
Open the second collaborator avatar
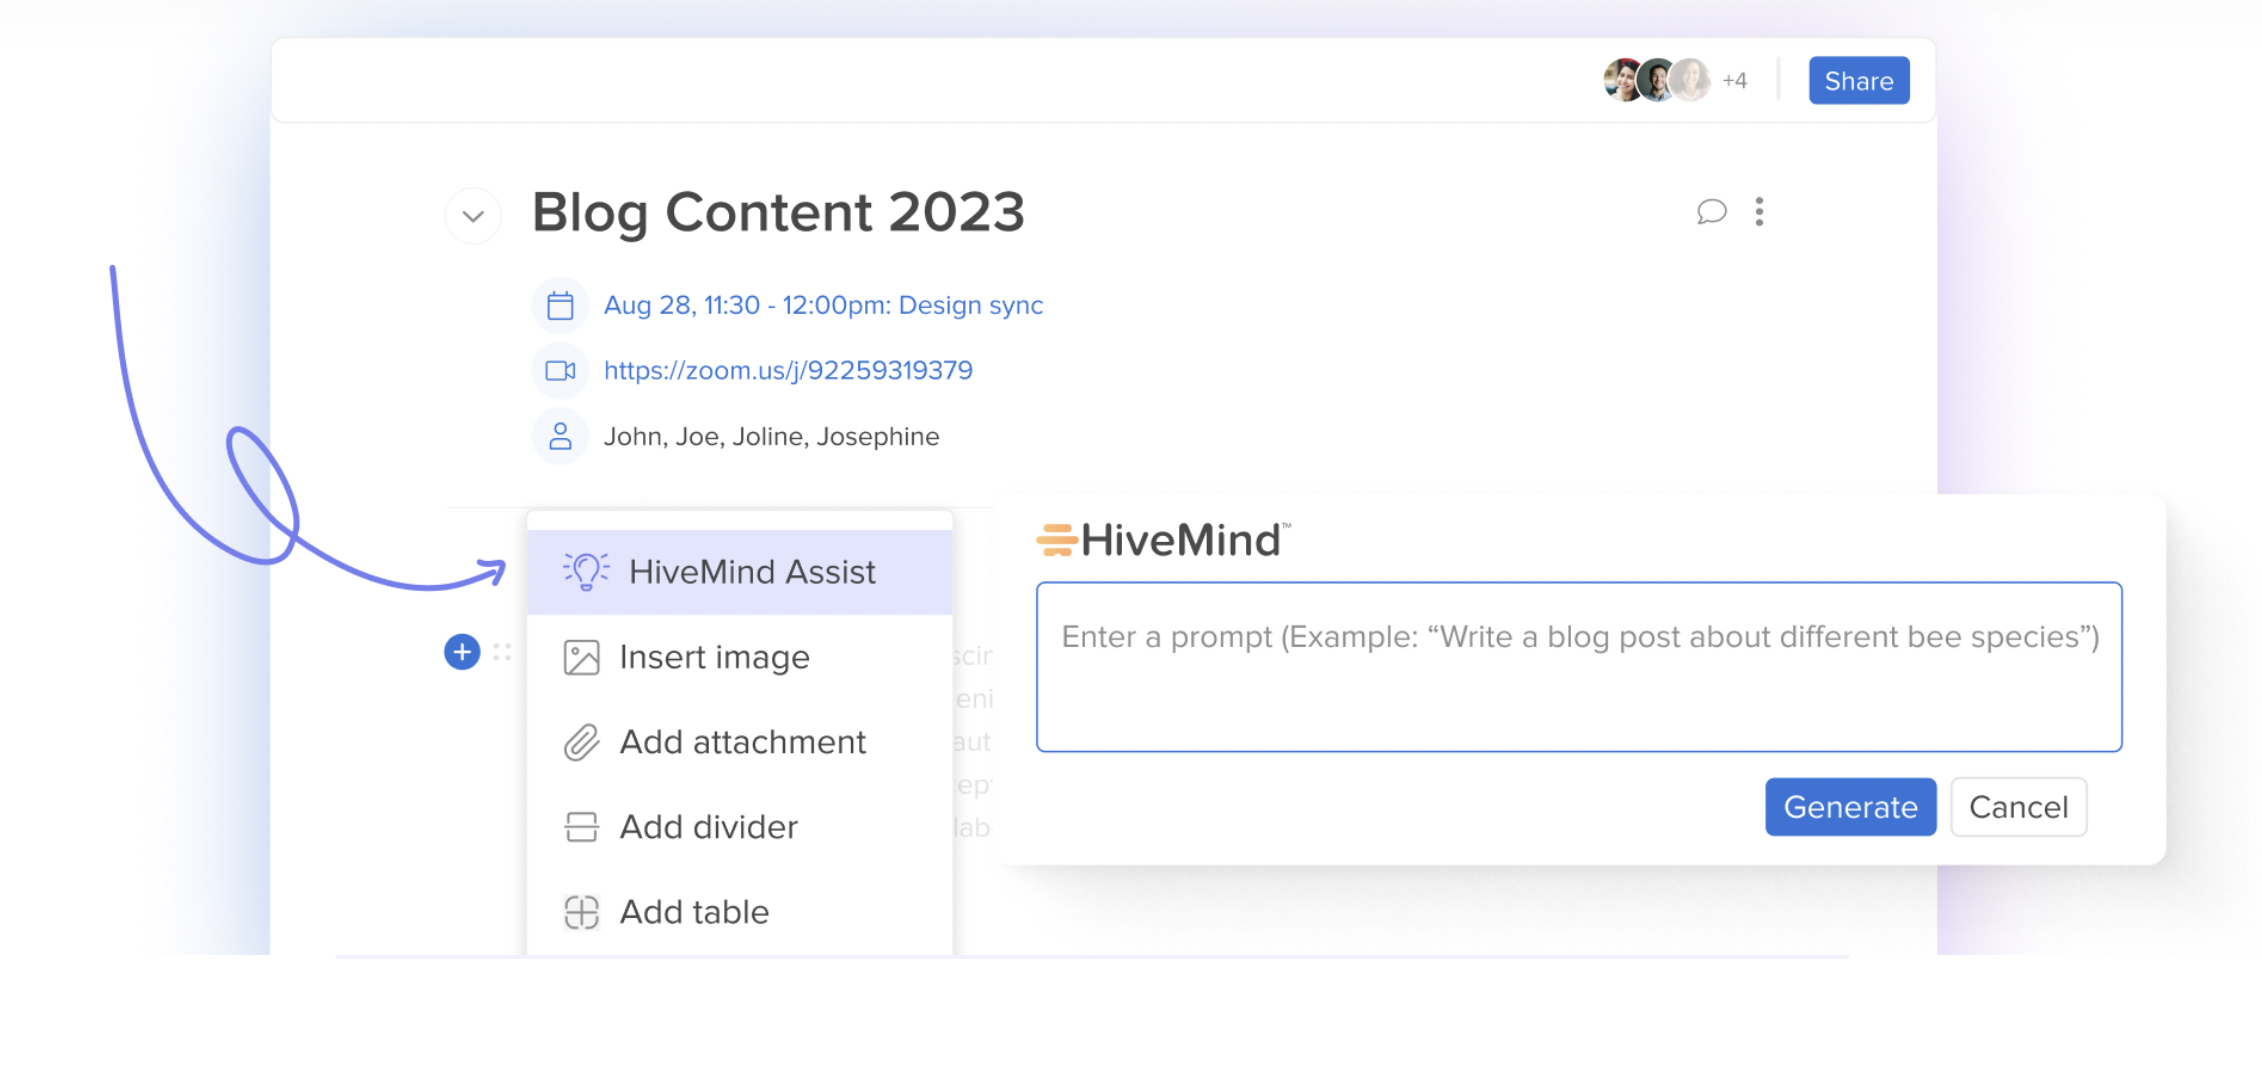1656,81
